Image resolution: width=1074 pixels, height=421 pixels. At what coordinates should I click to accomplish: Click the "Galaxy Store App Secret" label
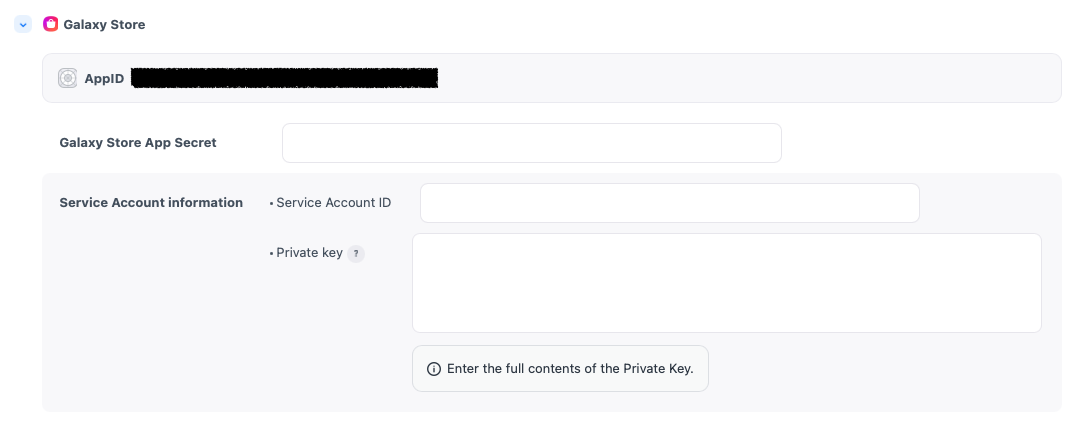pyautogui.click(x=138, y=142)
